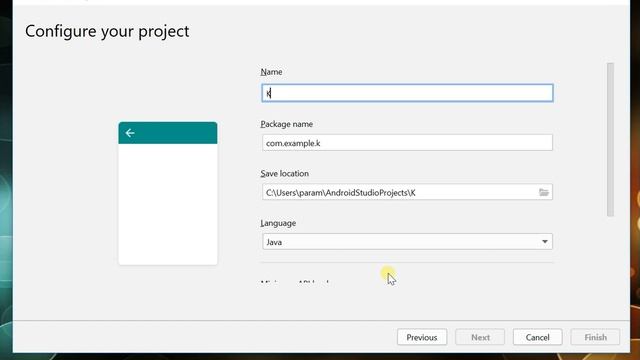Viewport: 640px width, 360px height.
Task: Click the Cancel button
Action: pos(538,337)
